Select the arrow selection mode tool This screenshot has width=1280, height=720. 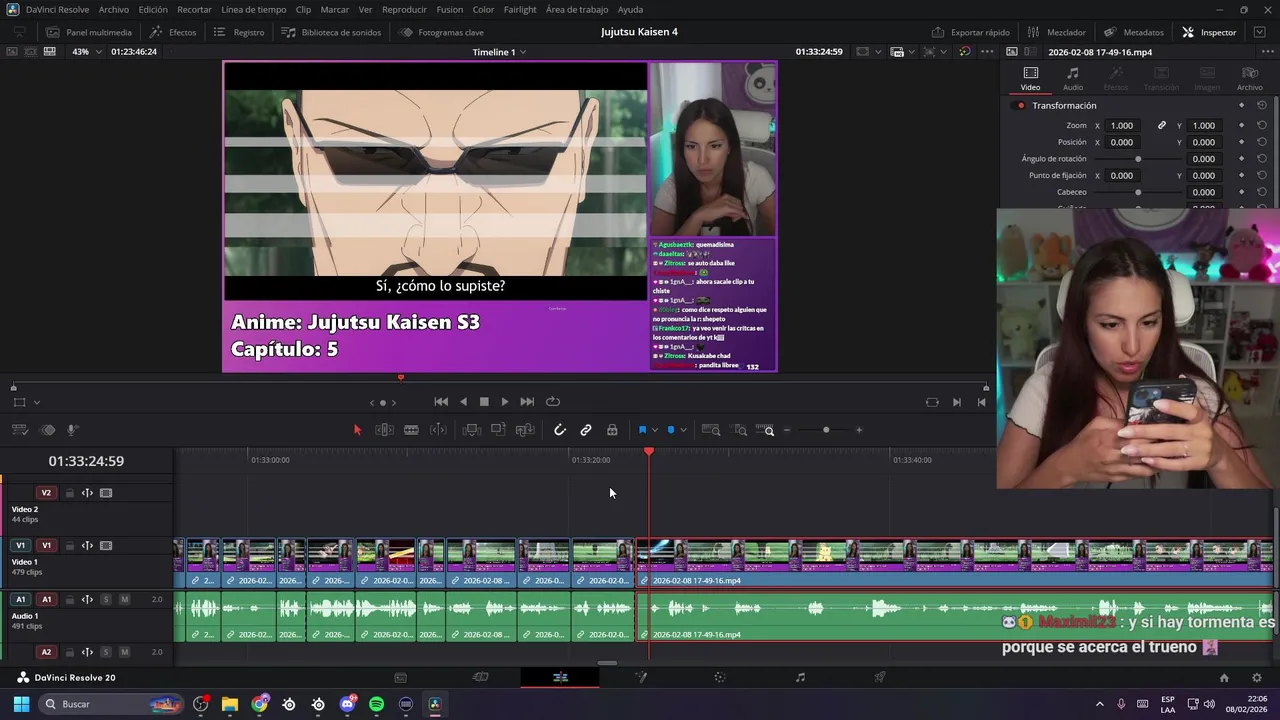click(357, 430)
